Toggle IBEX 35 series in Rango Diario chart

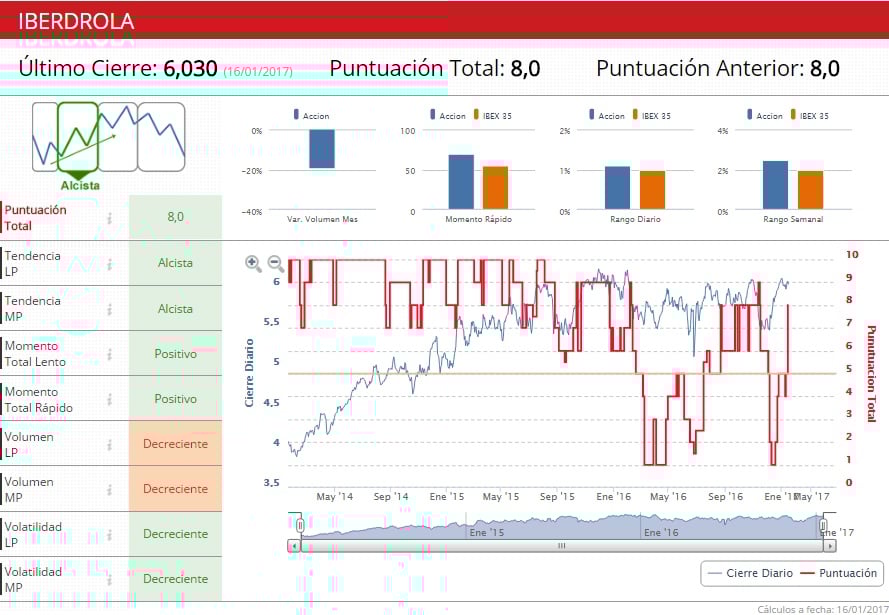(x=651, y=115)
